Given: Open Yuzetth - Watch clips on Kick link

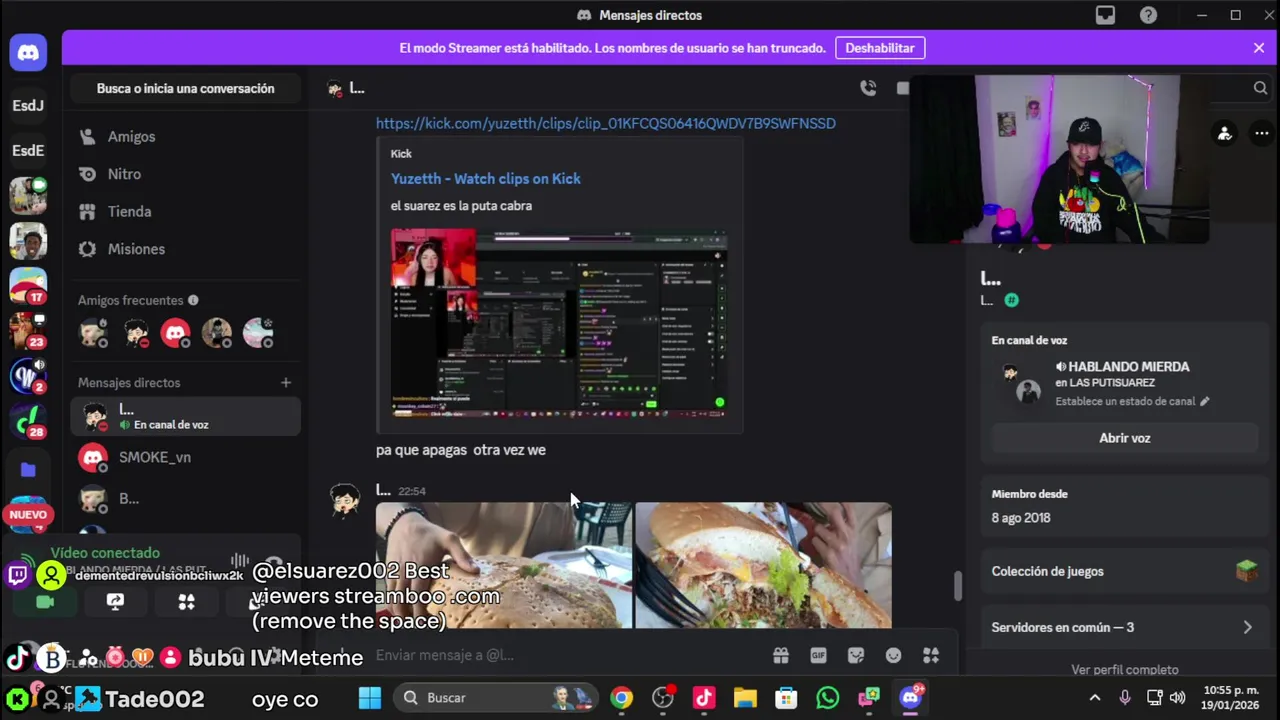Looking at the screenshot, I should click(486, 178).
